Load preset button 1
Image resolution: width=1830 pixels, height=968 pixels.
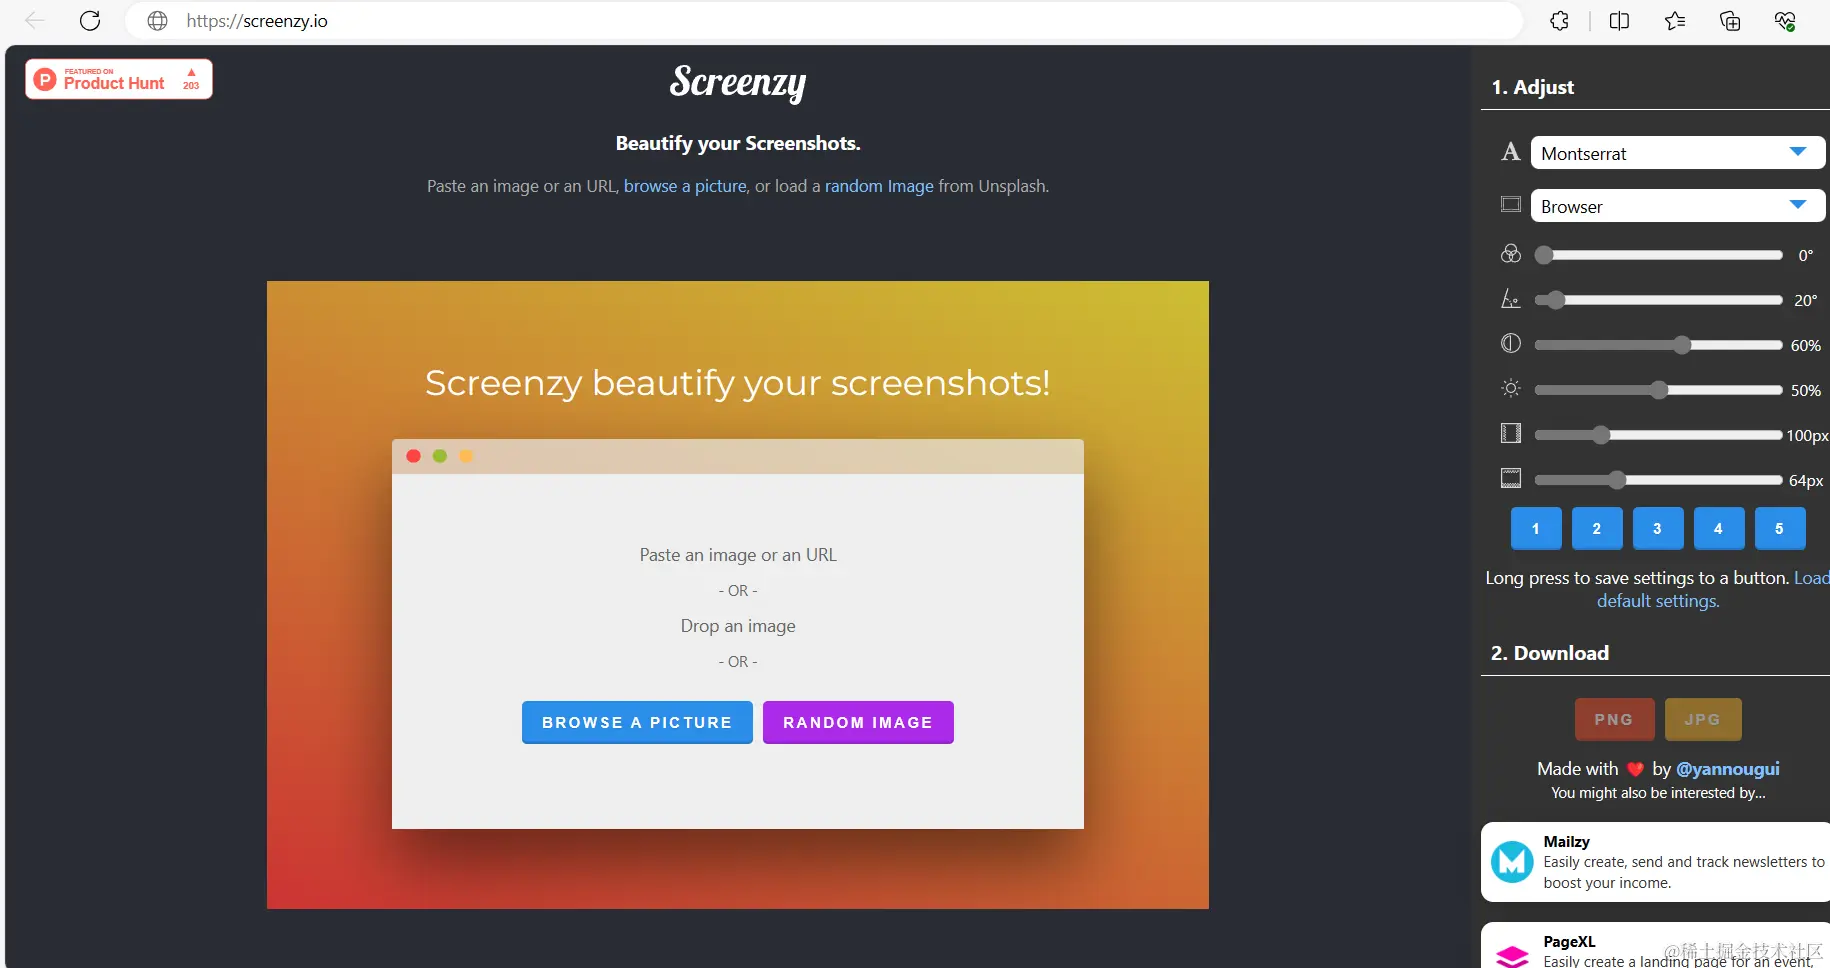1536,528
